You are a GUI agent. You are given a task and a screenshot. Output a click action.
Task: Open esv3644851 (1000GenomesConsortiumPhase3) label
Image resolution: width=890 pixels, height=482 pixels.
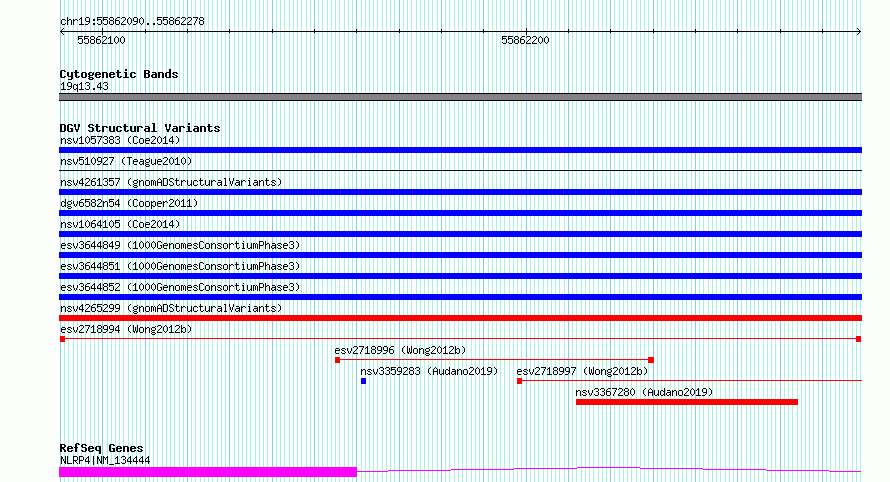point(180,266)
